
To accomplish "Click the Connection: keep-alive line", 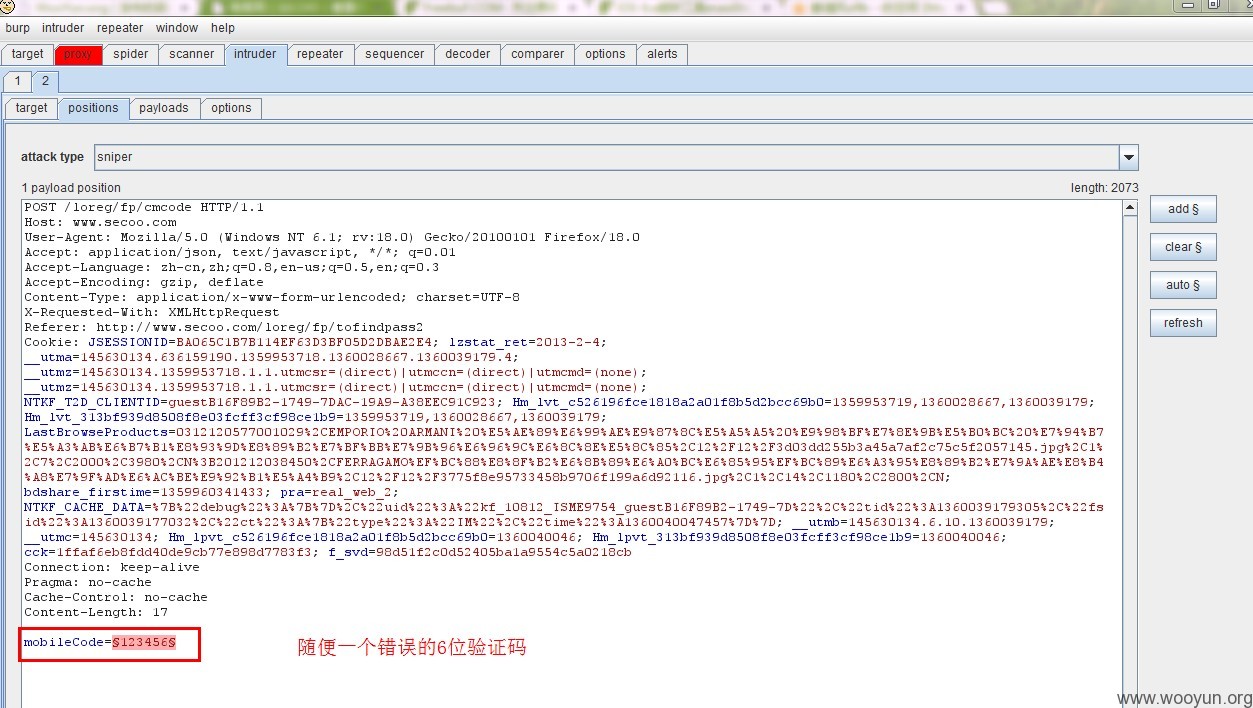I will point(111,567).
